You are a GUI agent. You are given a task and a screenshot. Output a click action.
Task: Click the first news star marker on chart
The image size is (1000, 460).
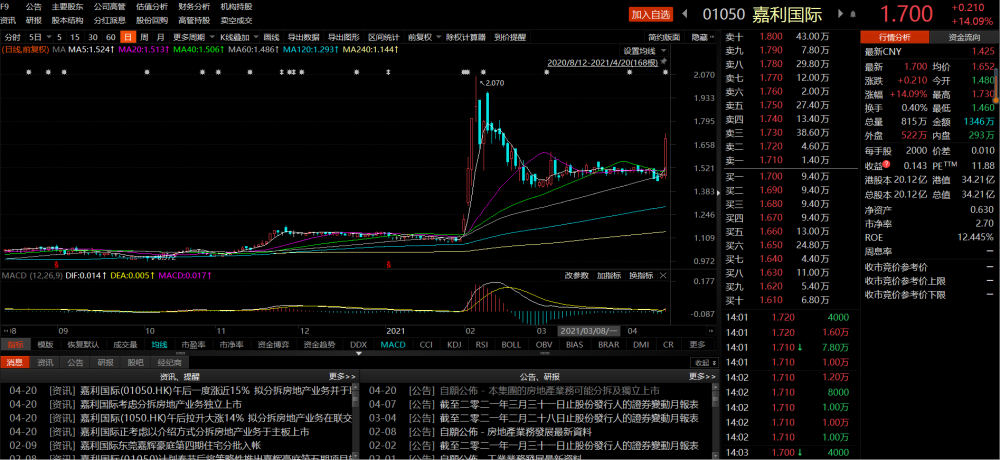click(29, 72)
